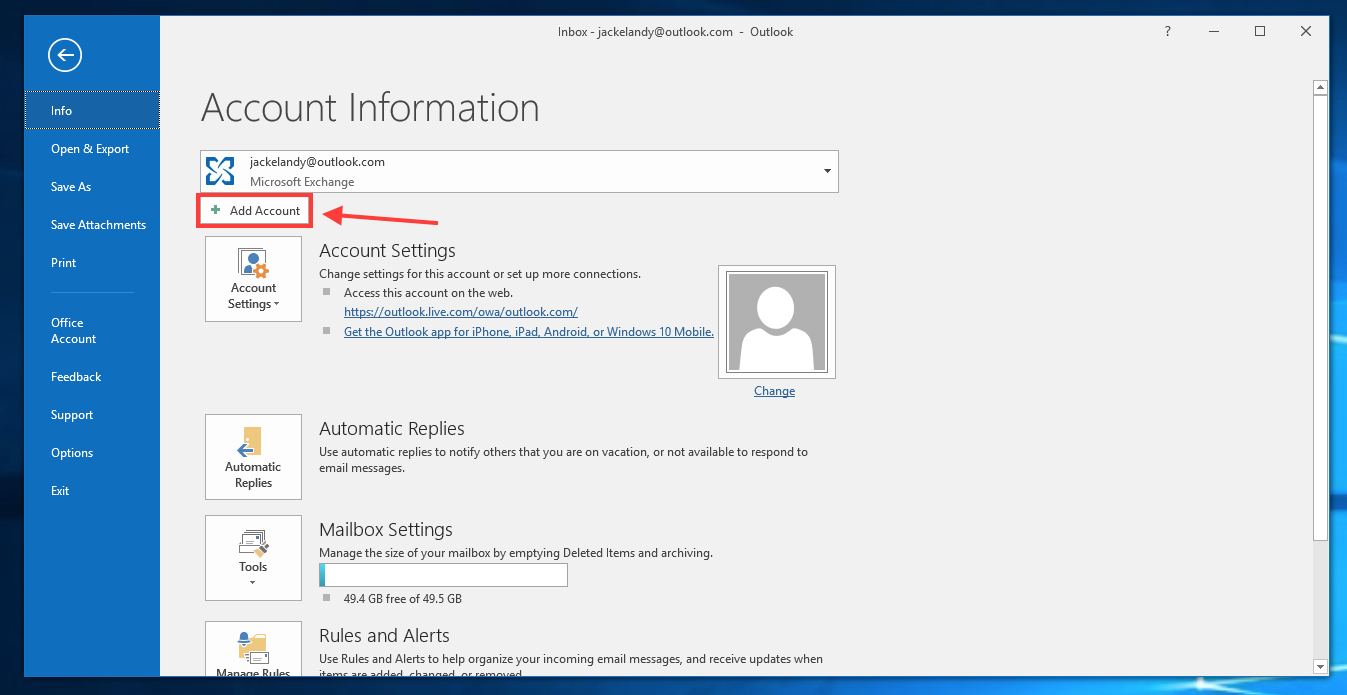Image resolution: width=1347 pixels, height=695 pixels.
Task: Click Access this account on the web text
Action: 428,293
